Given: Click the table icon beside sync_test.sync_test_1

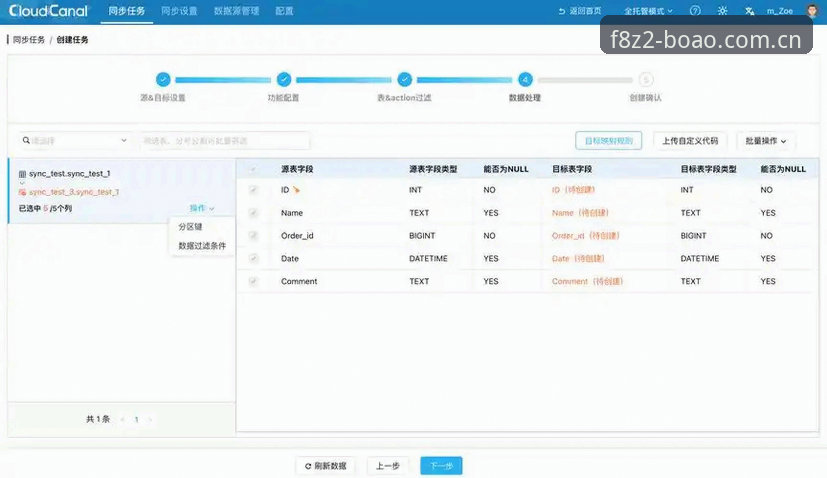Looking at the screenshot, I should pos(22,174).
